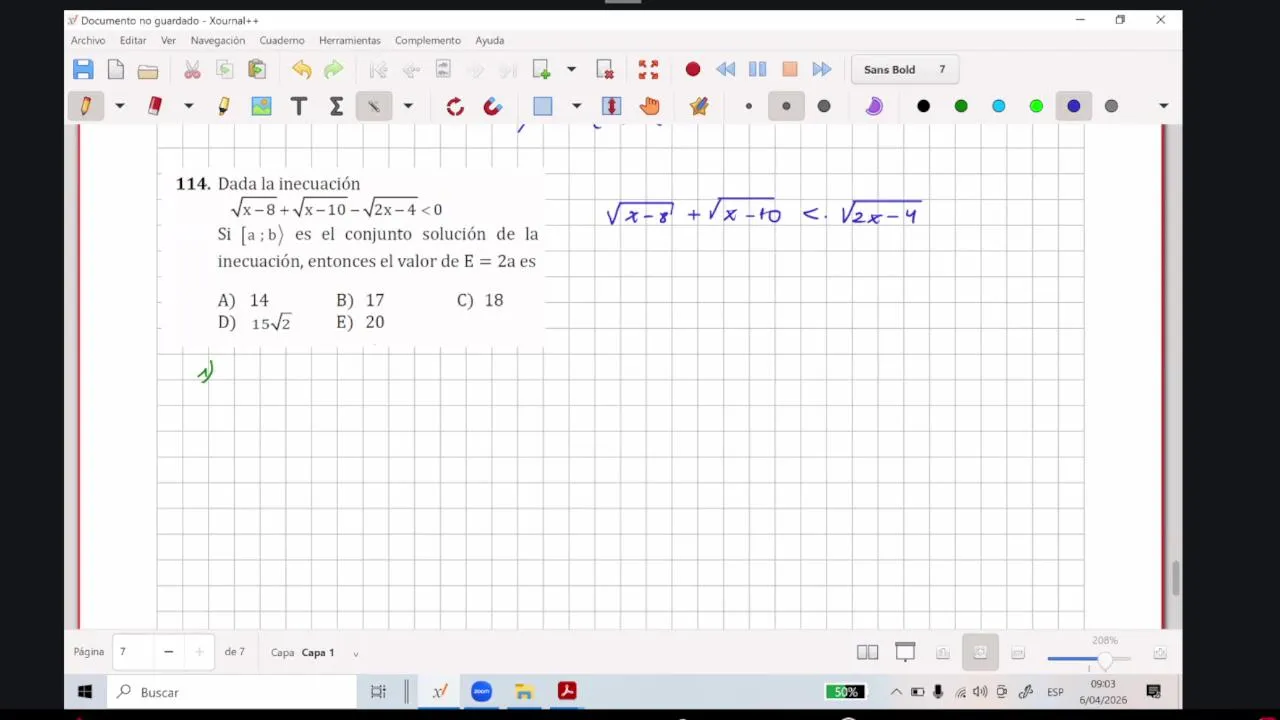The width and height of the screenshot is (1280, 720).
Task: Click the Paste clipboard icon
Action: 257,69
